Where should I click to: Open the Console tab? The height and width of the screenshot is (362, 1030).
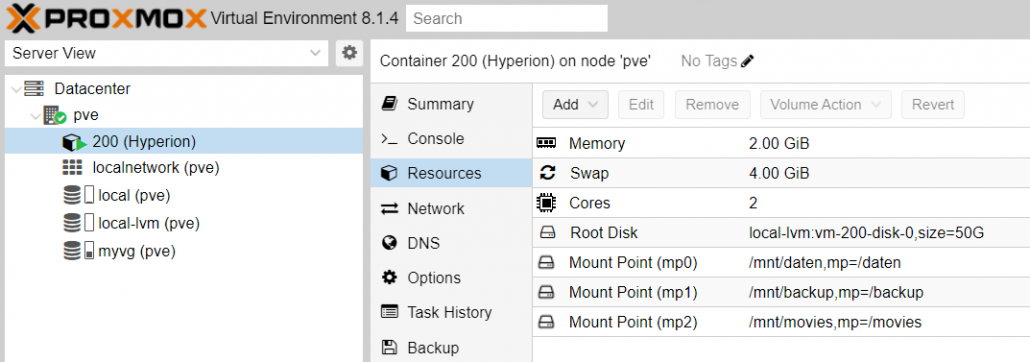click(x=451, y=139)
